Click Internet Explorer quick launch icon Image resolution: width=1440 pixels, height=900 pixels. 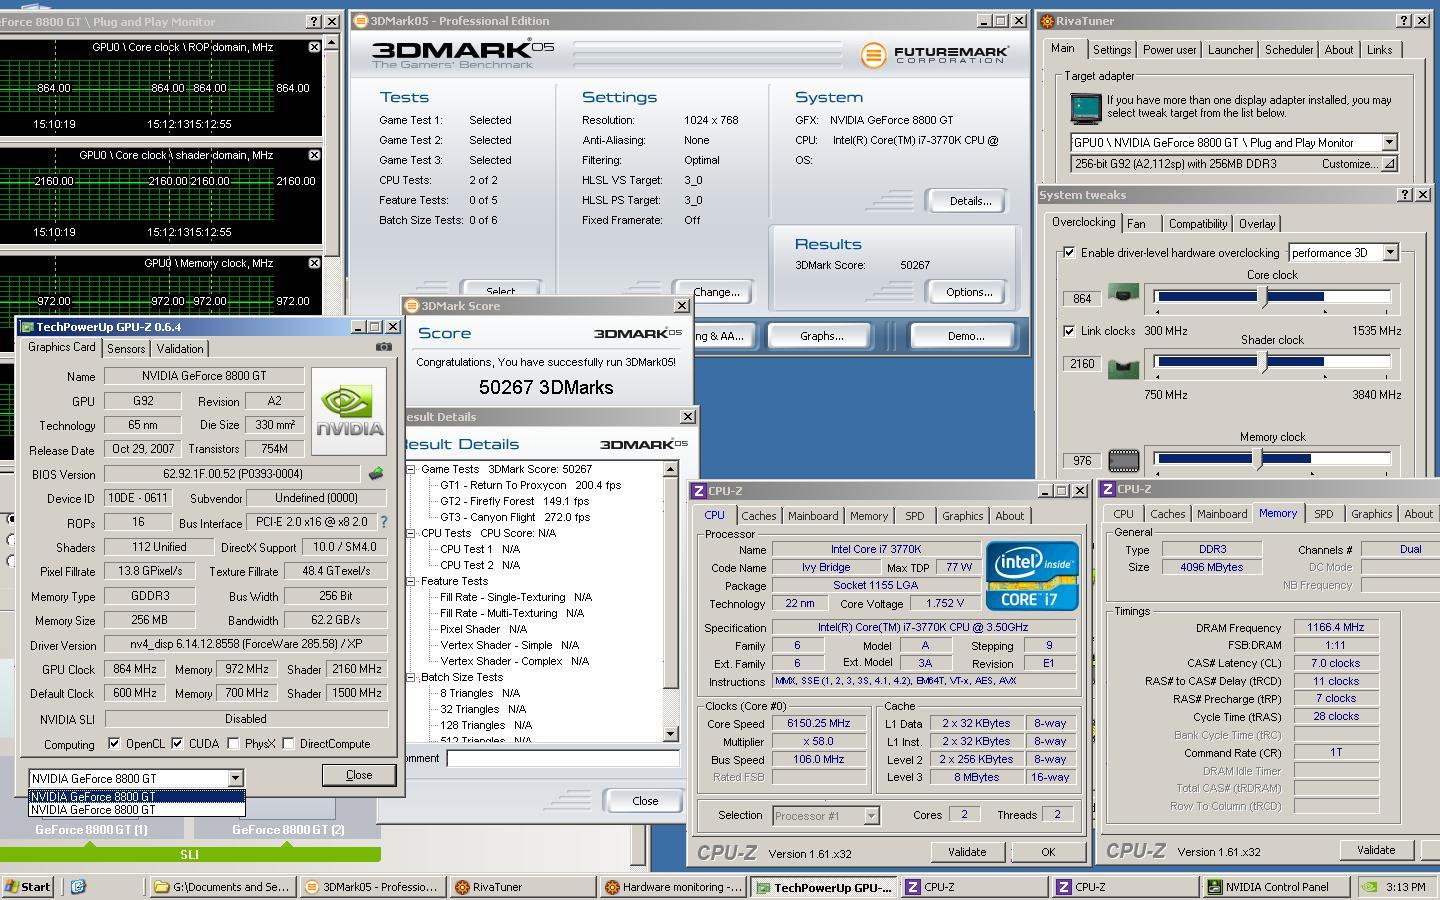coord(78,886)
